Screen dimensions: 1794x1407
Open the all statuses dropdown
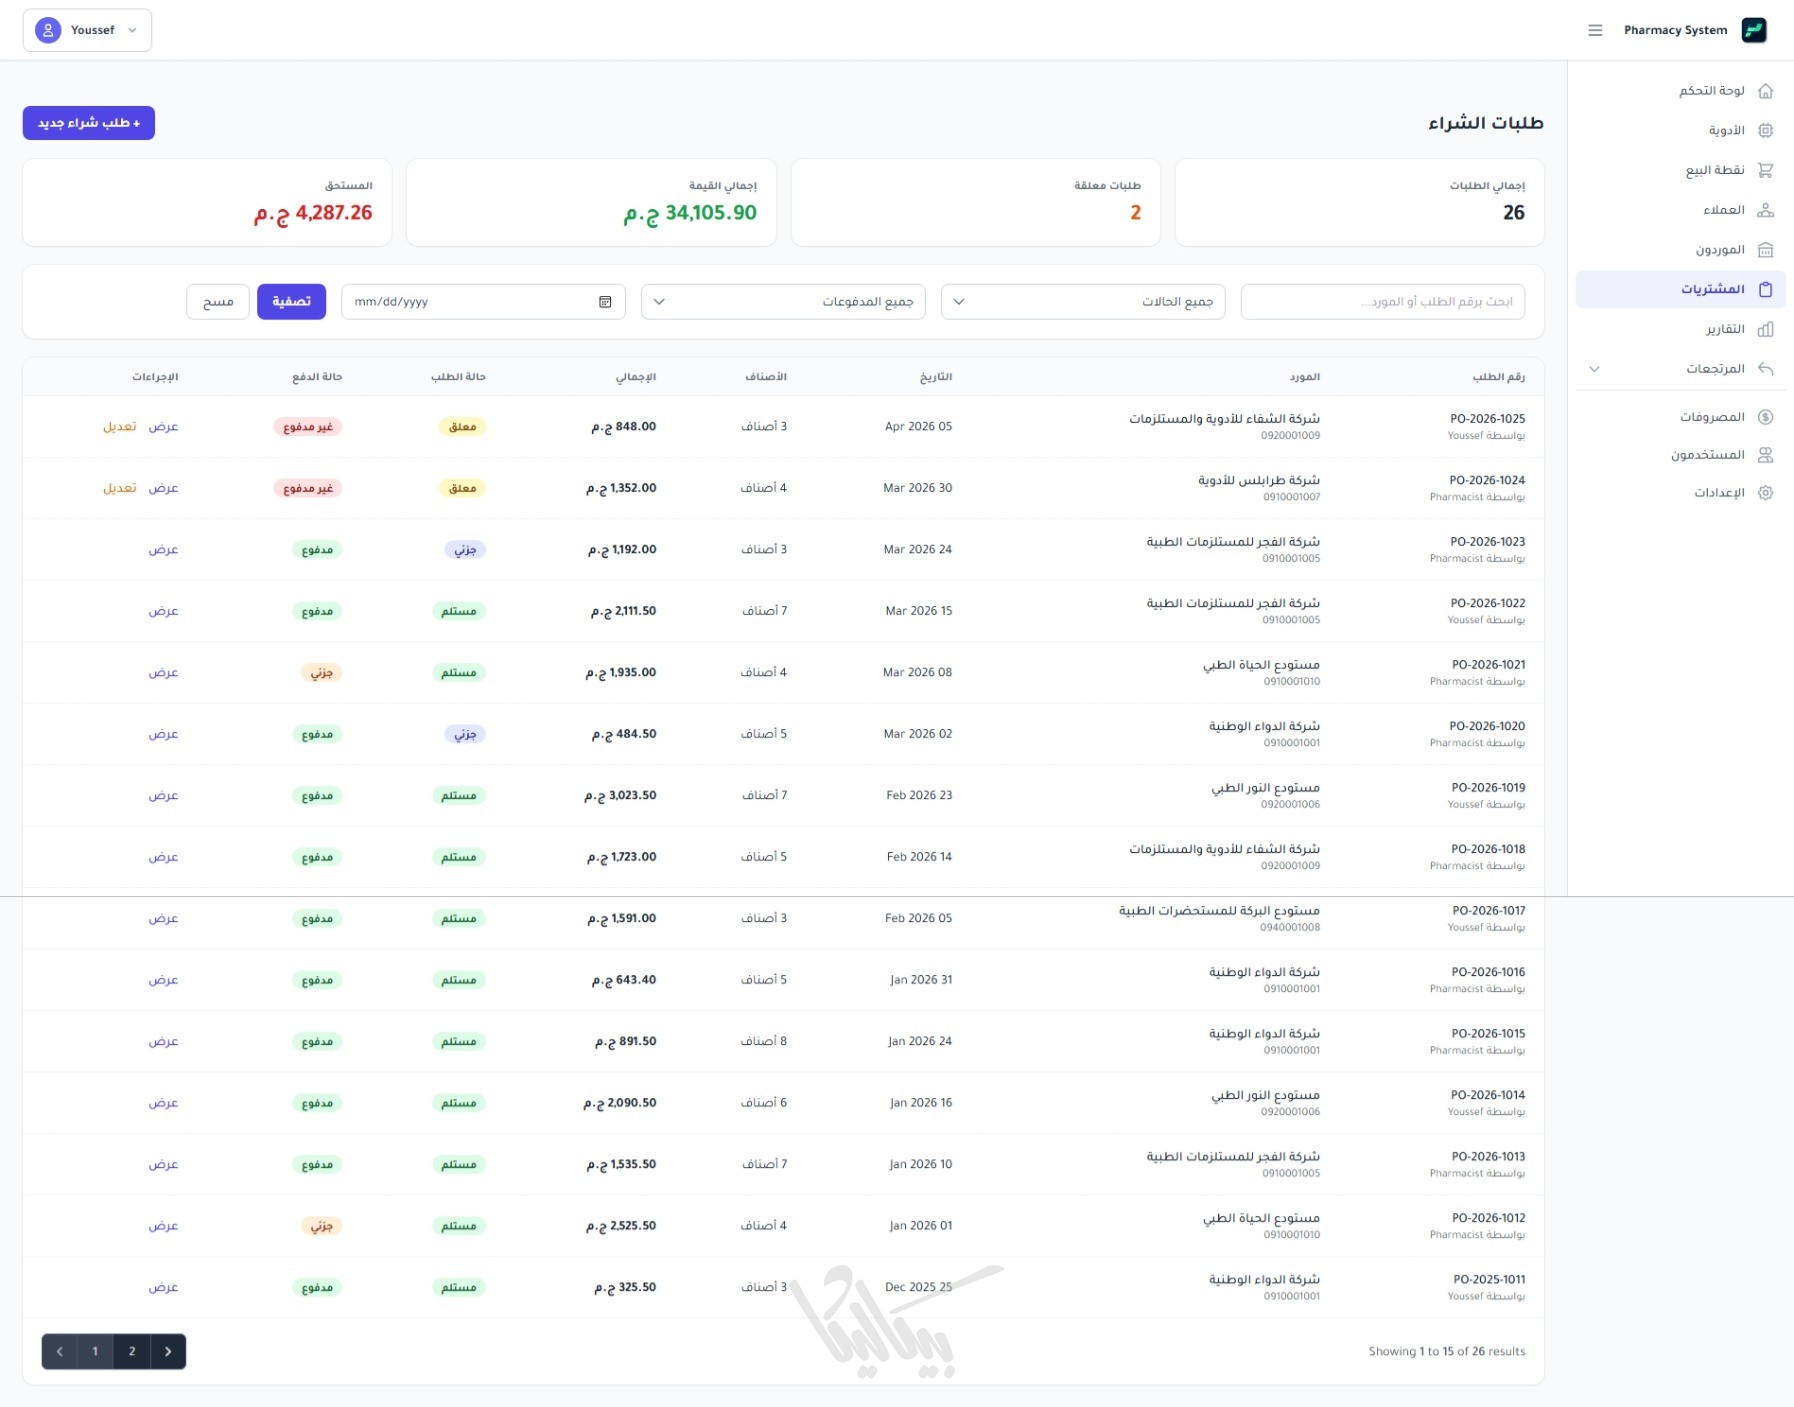pyautogui.click(x=1082, y=302)
